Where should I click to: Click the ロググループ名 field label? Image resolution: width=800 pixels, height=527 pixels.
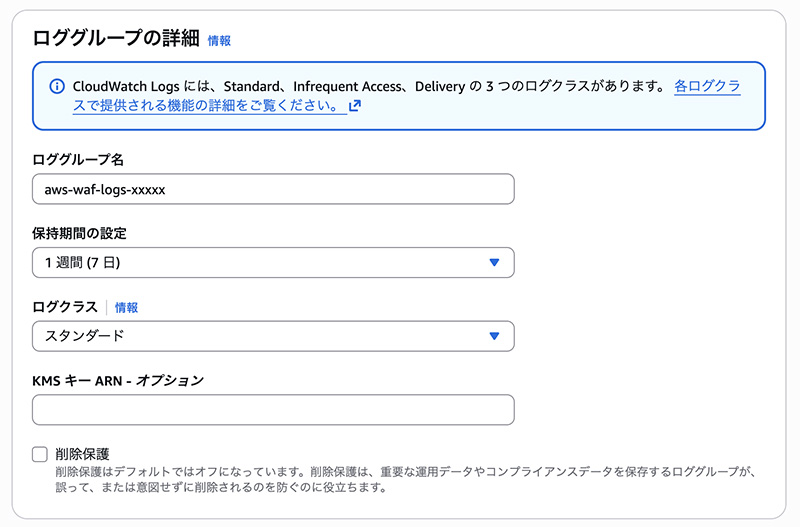coord(78,160)
